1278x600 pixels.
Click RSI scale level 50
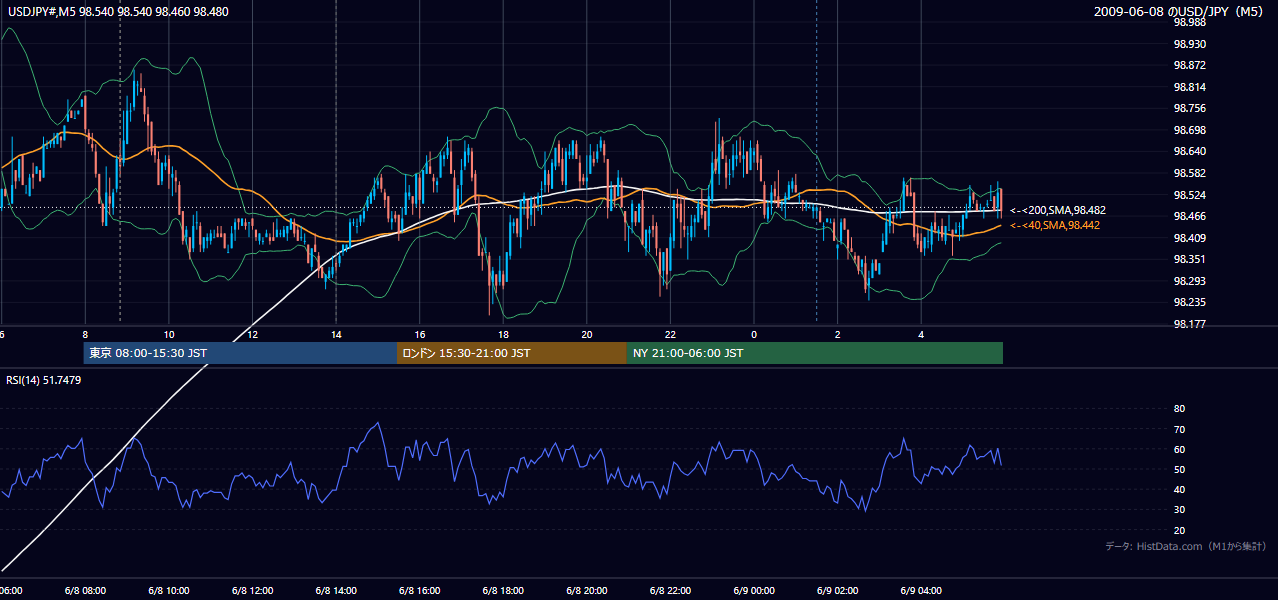(x=1179, y=469)
